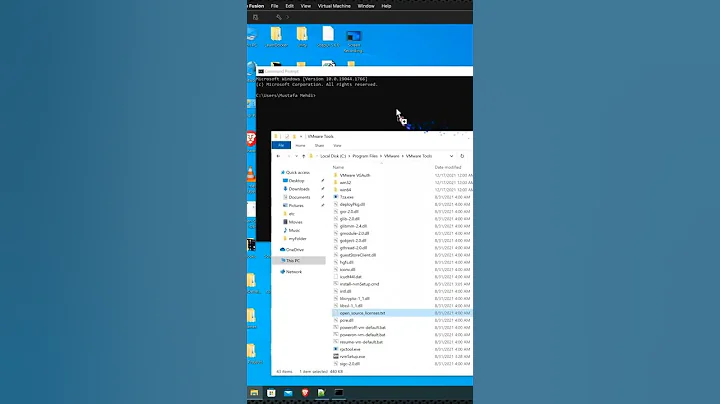Click the Refresh button next to the address bar
The height and width of the screenshot is (404, 720).
[x=462, y=156]
